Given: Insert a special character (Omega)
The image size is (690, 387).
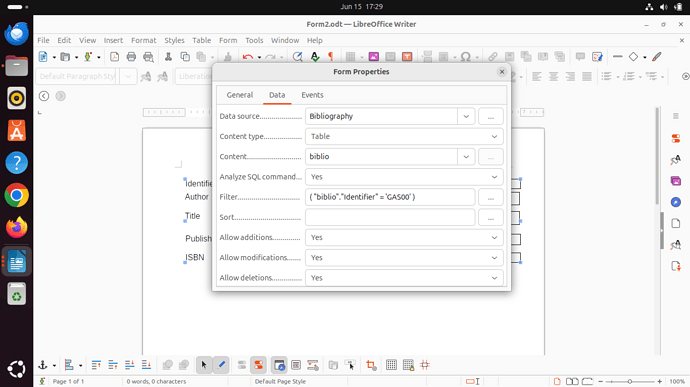Looking at the screenshot, I should click(466, 57).
